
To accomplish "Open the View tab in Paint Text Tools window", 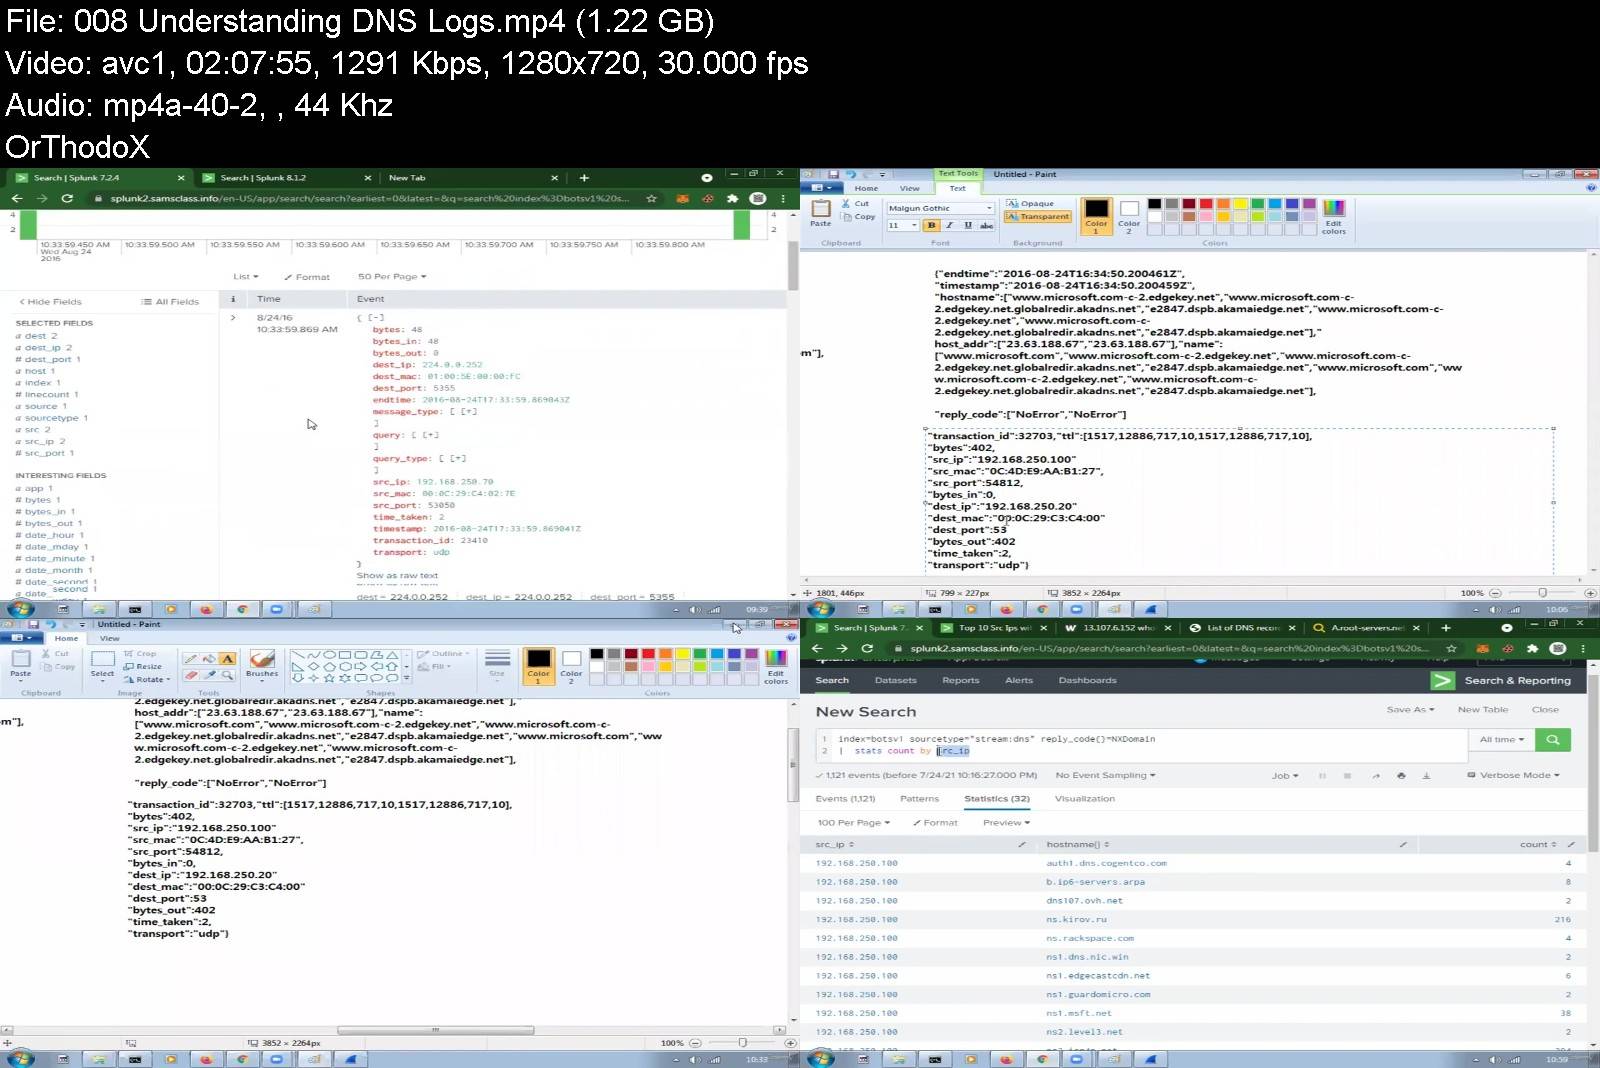I will coord(909,188).
